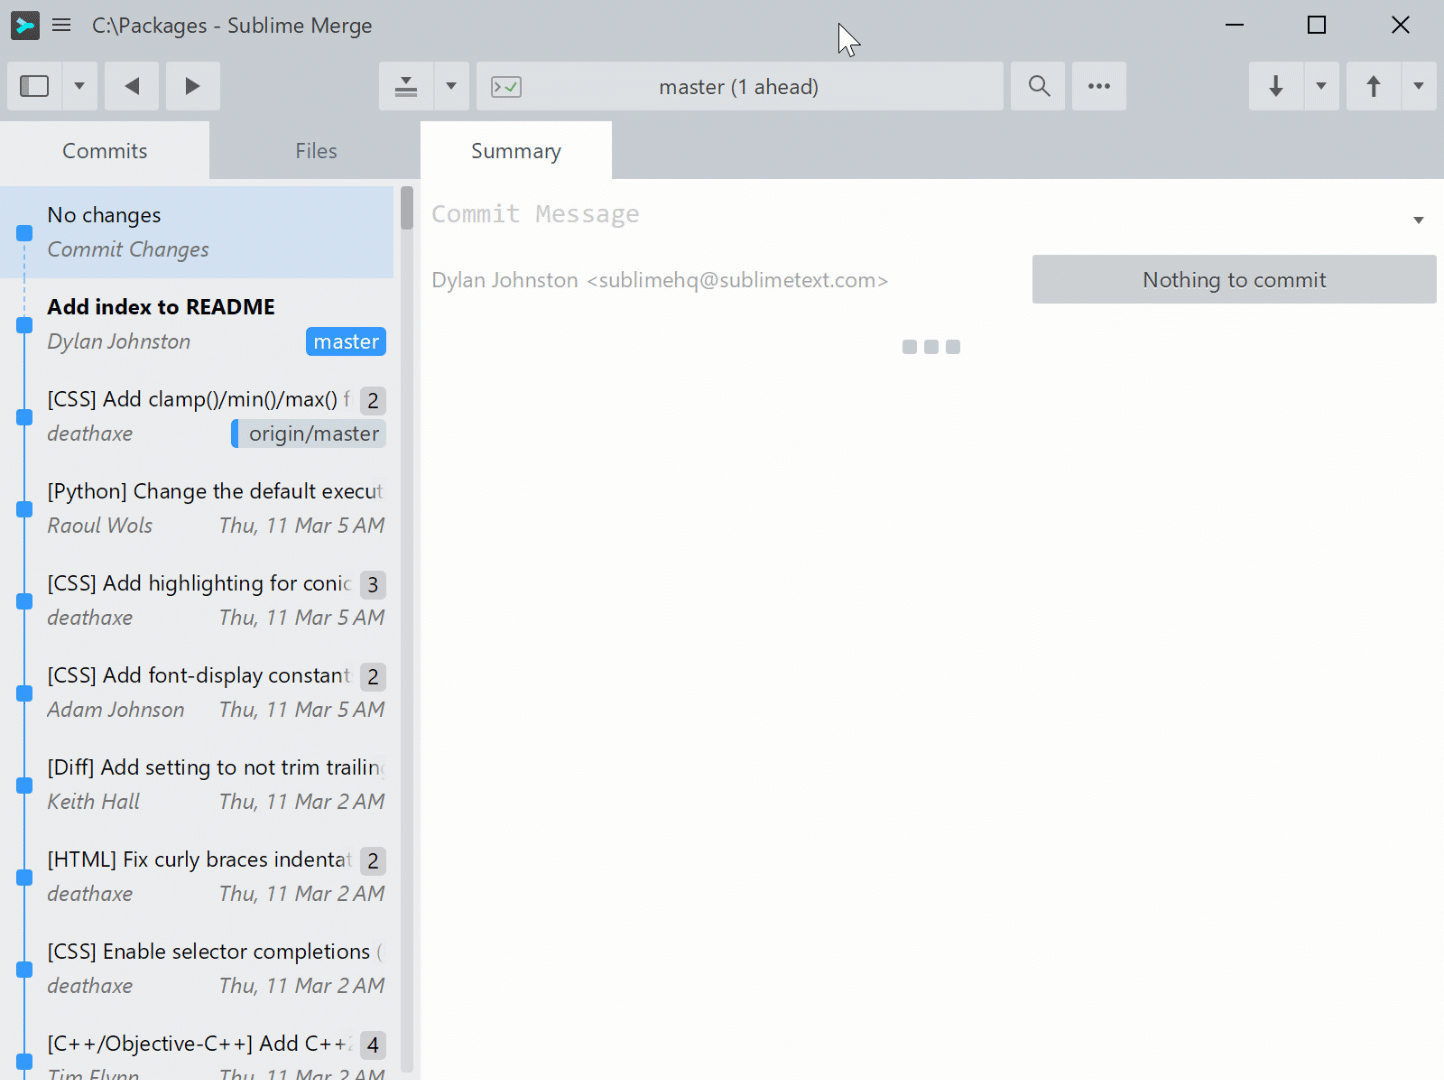Click author Dylan Johnston email text
1444x1080 pixels.
(660, 280)
